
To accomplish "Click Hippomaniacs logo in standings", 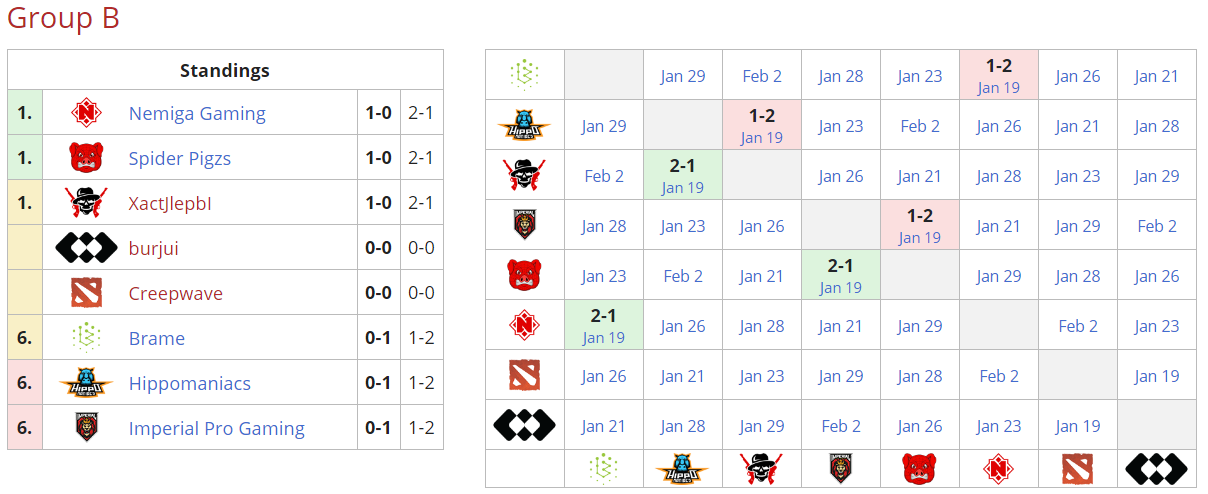I will click(87, 383).
